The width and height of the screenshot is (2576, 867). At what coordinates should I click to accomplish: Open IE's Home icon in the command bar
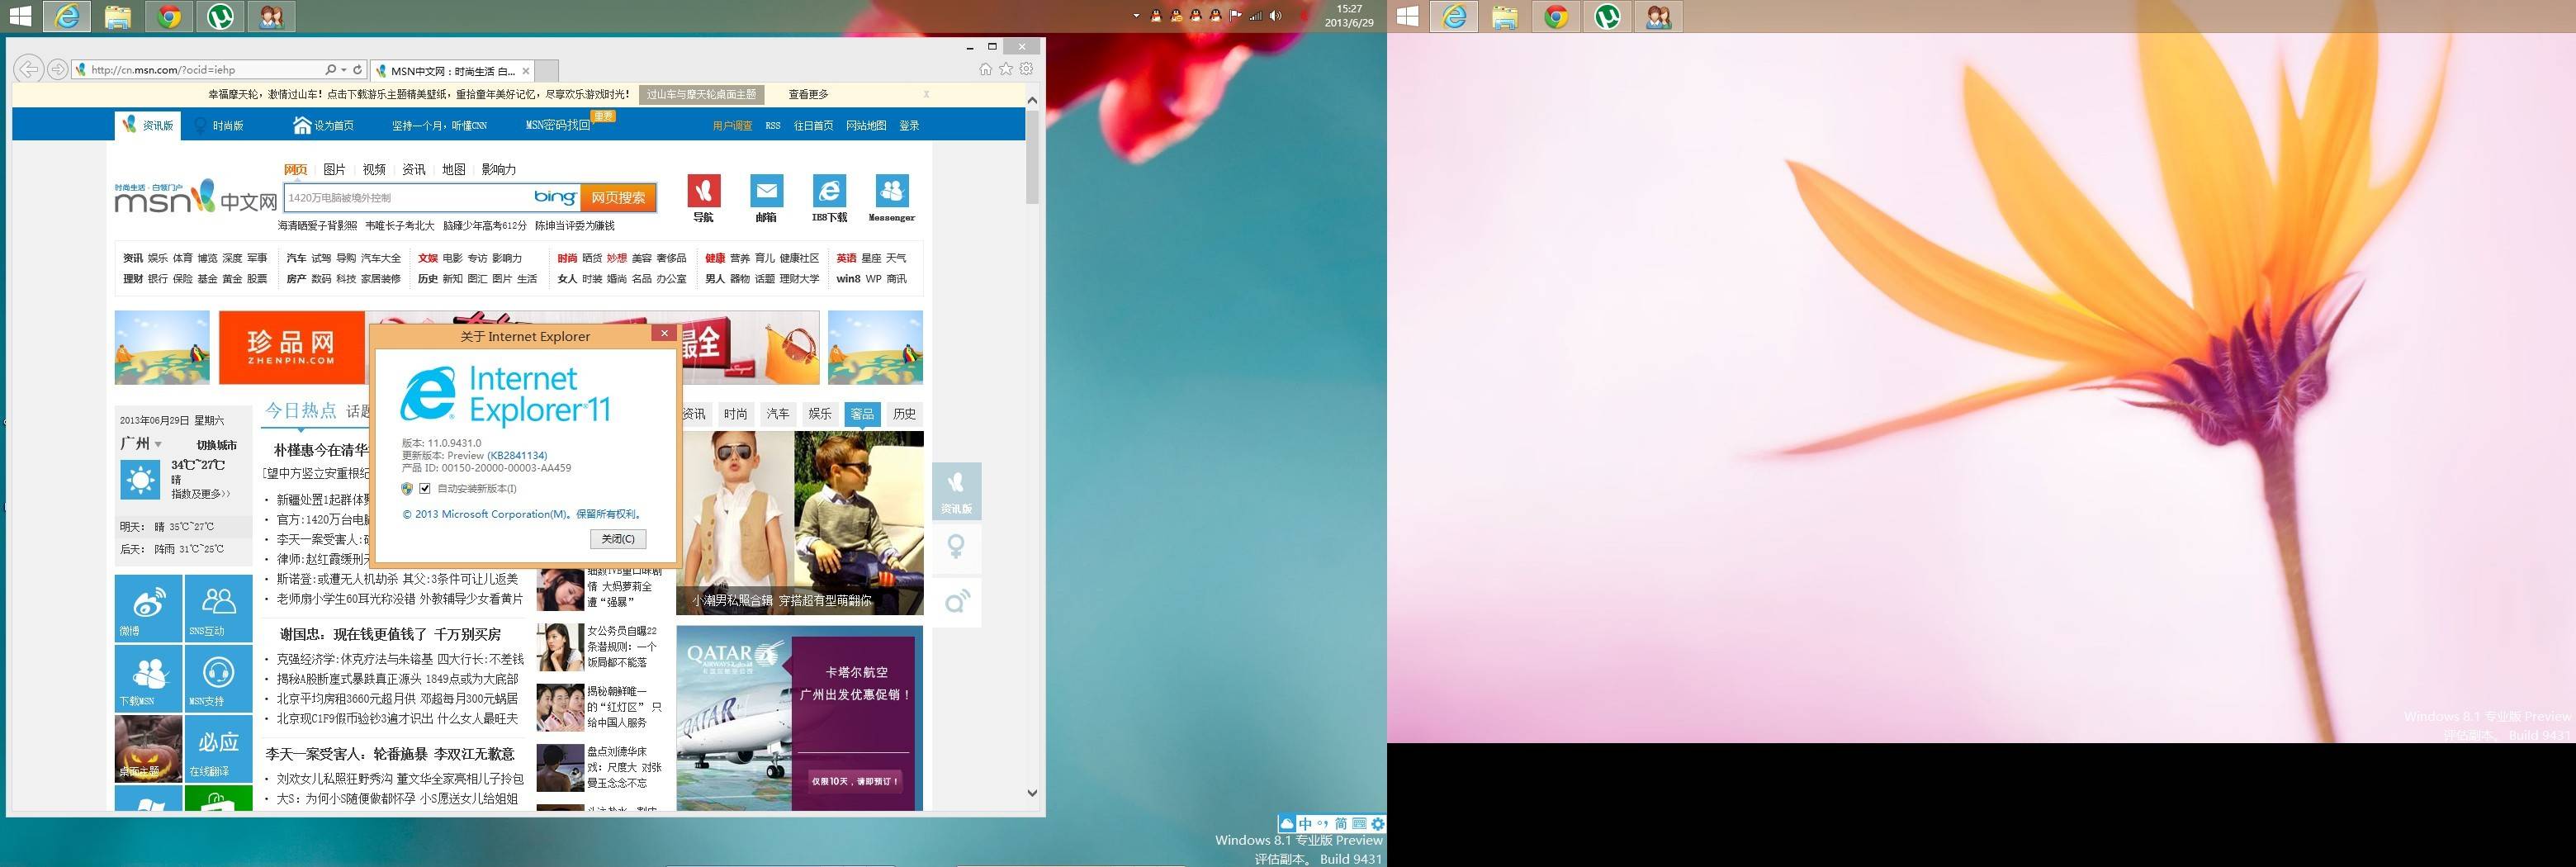coord(985,69)
